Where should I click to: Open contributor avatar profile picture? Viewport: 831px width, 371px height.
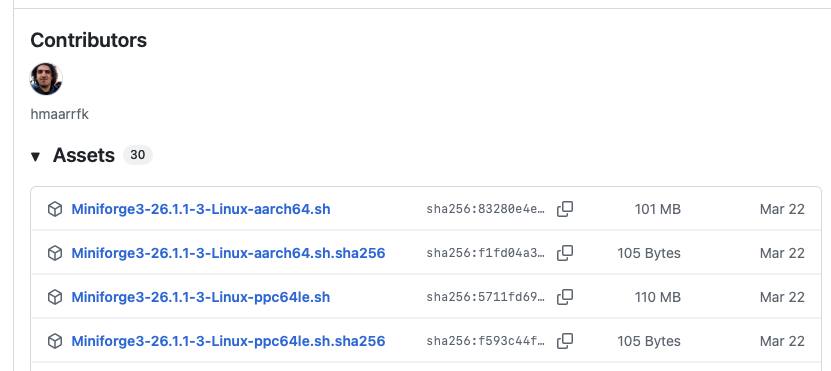click(46, 79)
